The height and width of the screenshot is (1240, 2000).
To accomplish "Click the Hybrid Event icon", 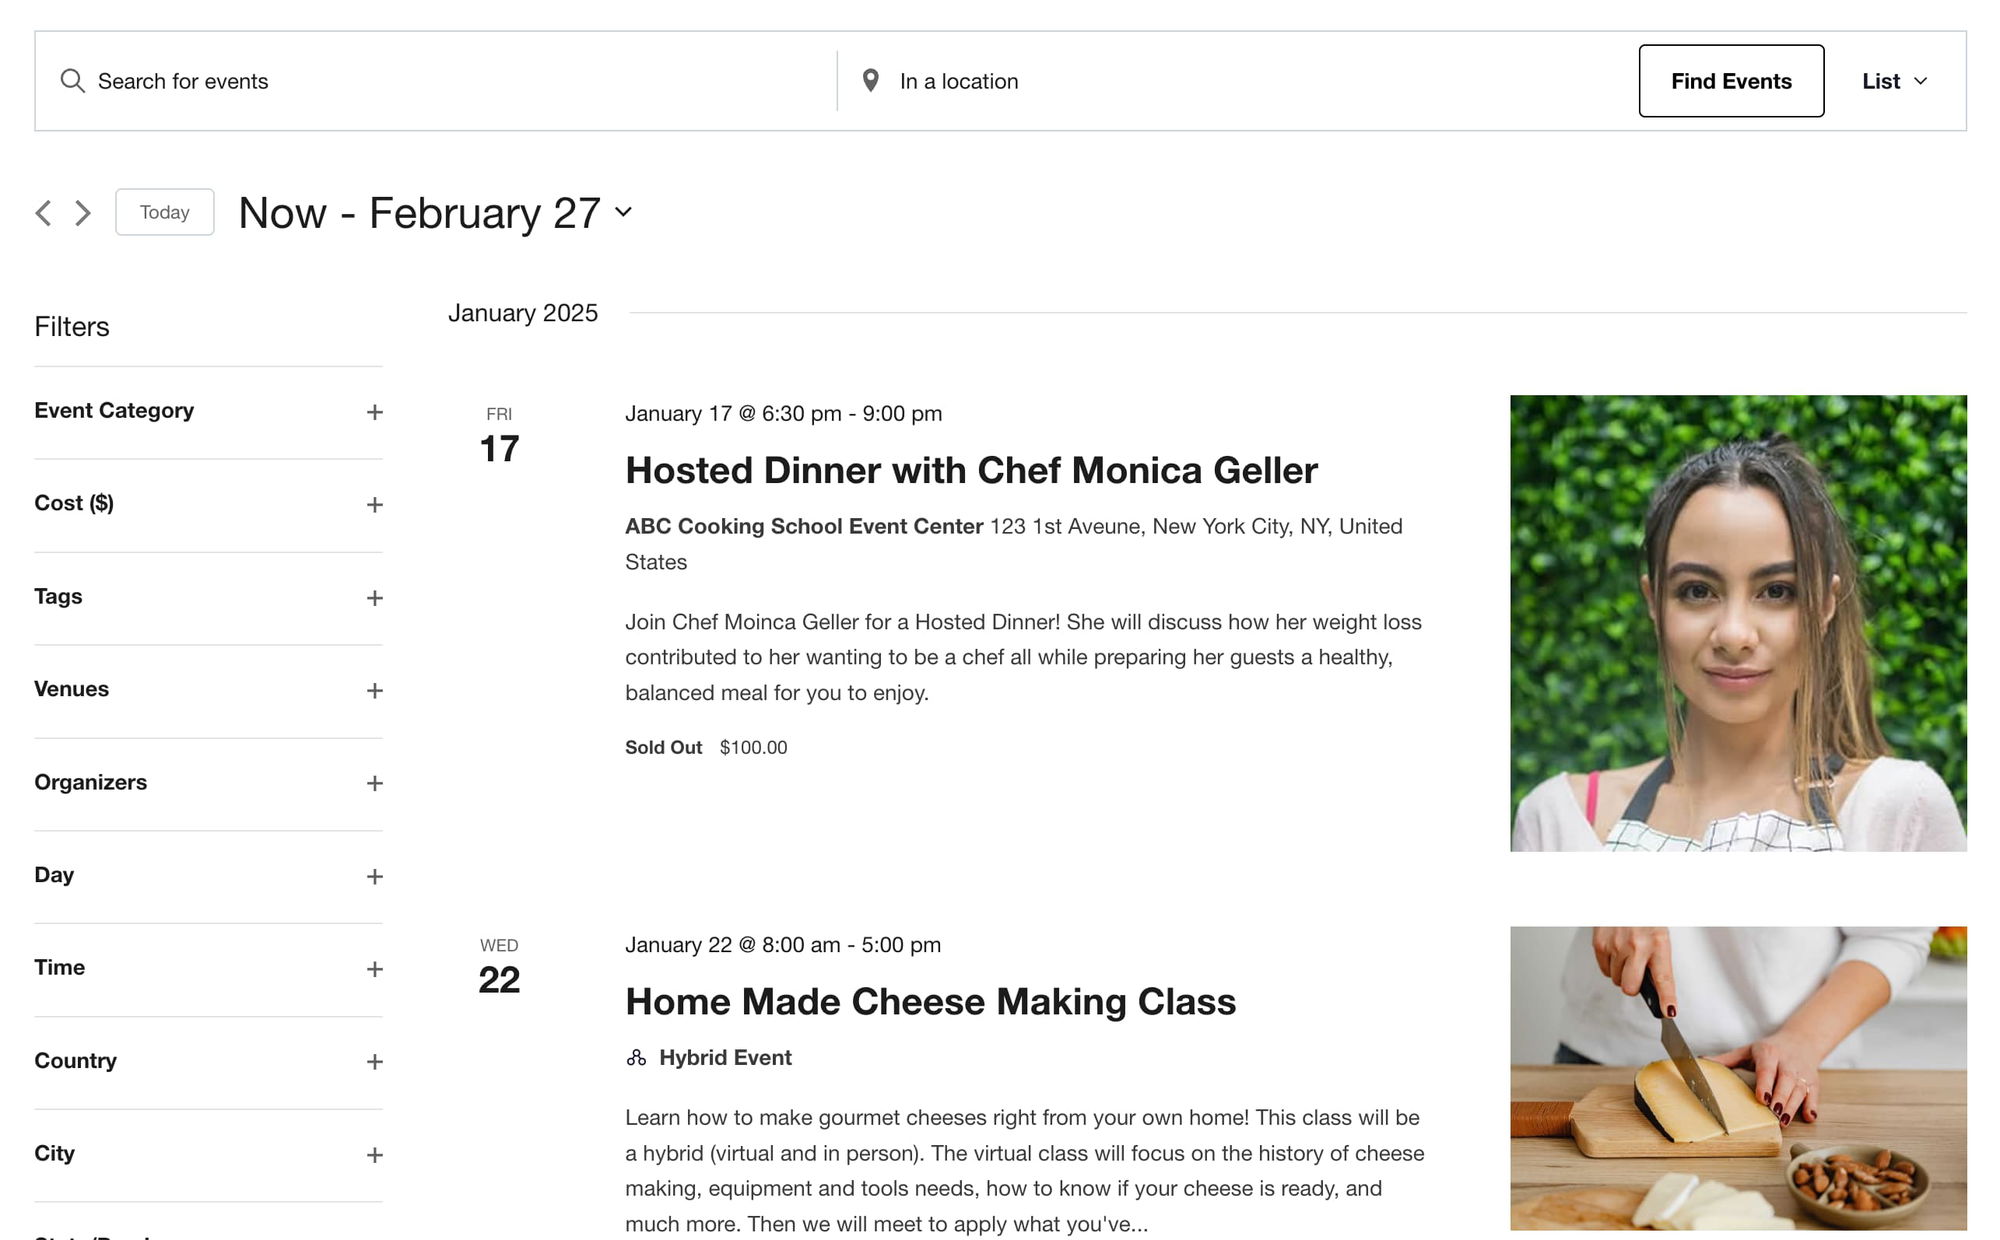I will (636, 1058).
